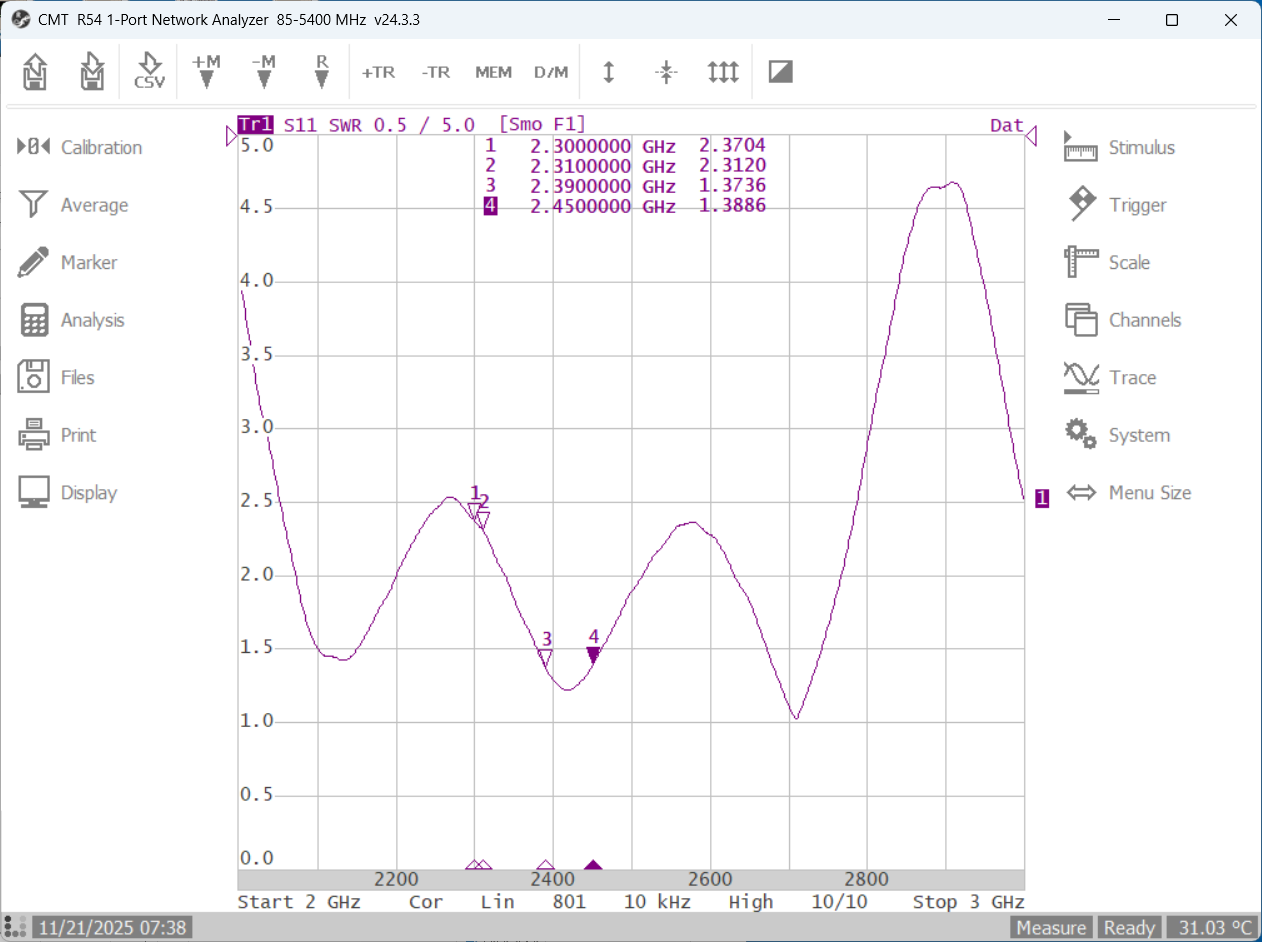Click marker 3 row at 2.3900000 GHz
This screenshot has height=942, width=1262.
point(625,186)
